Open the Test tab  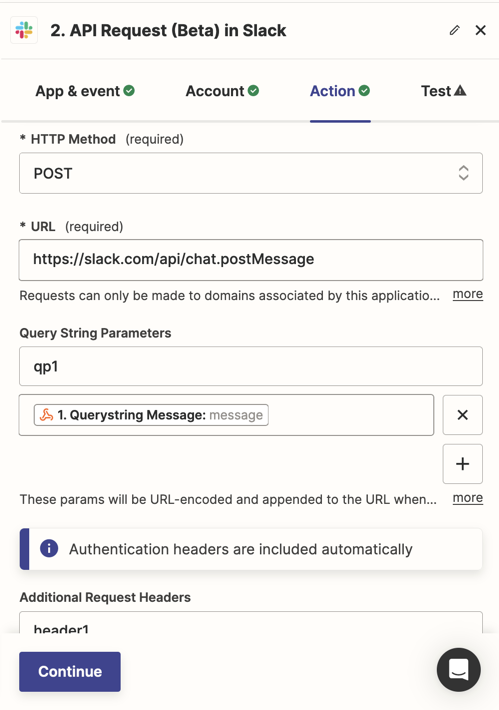443,91
